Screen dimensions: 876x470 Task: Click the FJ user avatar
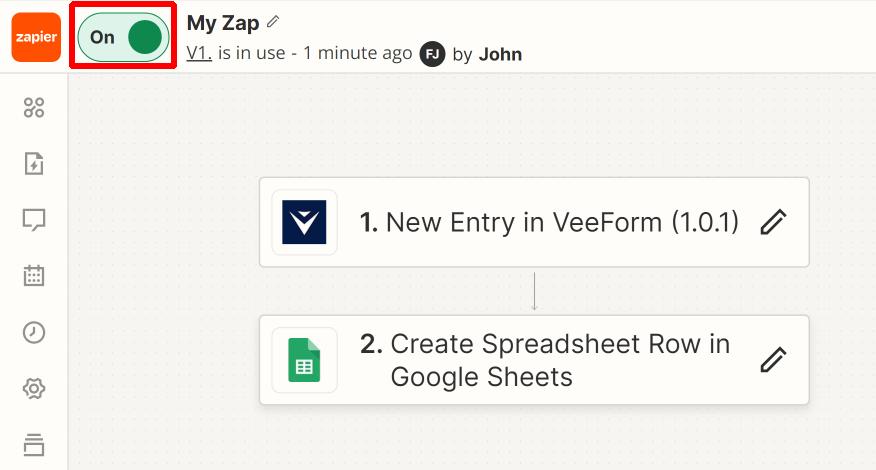point(432,54)
